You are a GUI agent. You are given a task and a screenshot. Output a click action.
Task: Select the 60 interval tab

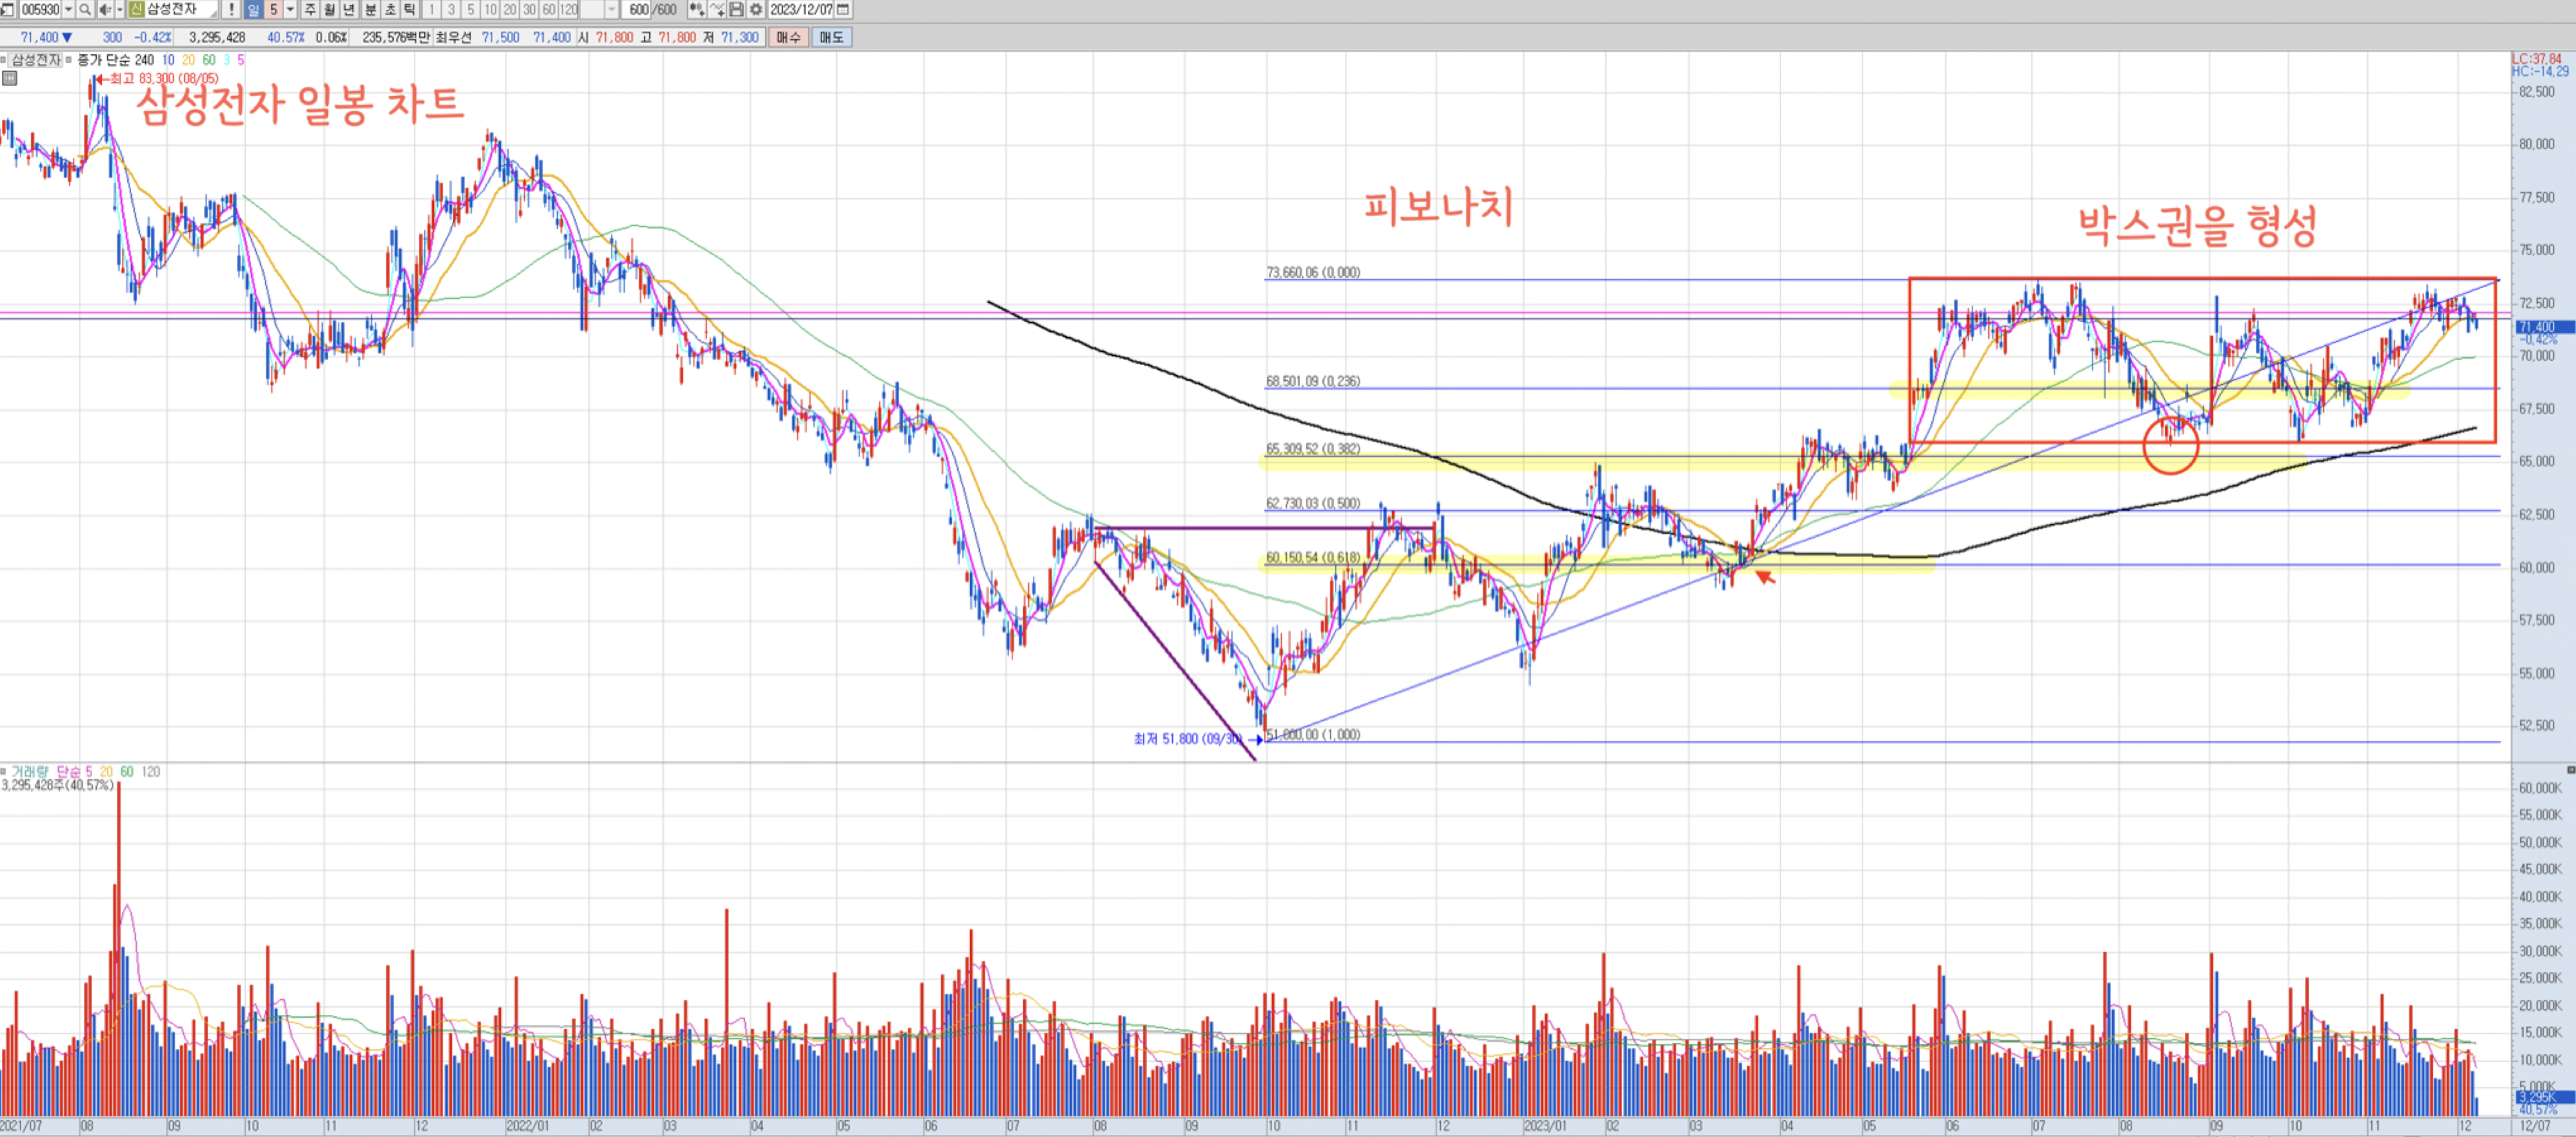548,10
